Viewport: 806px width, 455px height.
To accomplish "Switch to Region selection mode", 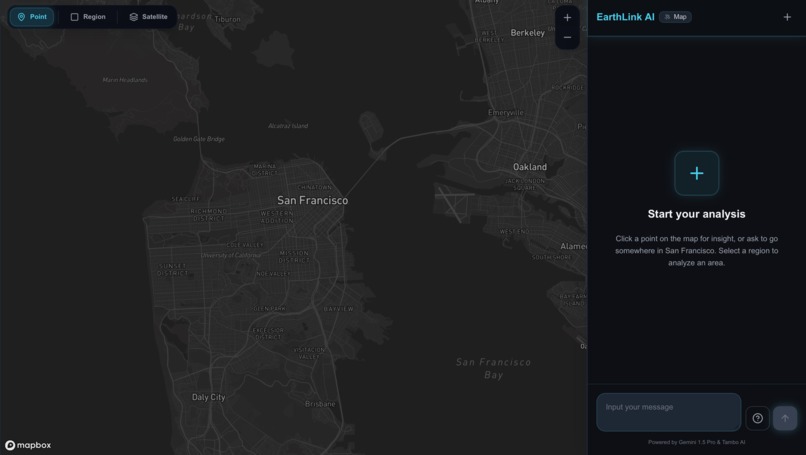I will [88, 17].
